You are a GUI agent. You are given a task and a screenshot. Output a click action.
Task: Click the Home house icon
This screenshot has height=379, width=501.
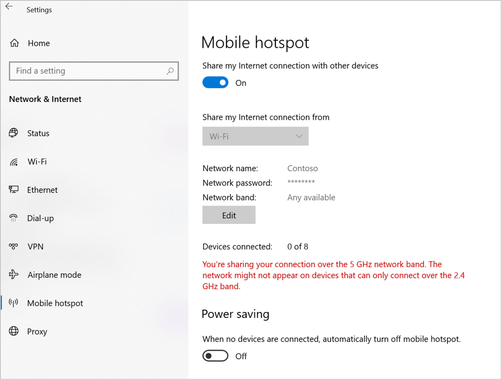(14, 43)
